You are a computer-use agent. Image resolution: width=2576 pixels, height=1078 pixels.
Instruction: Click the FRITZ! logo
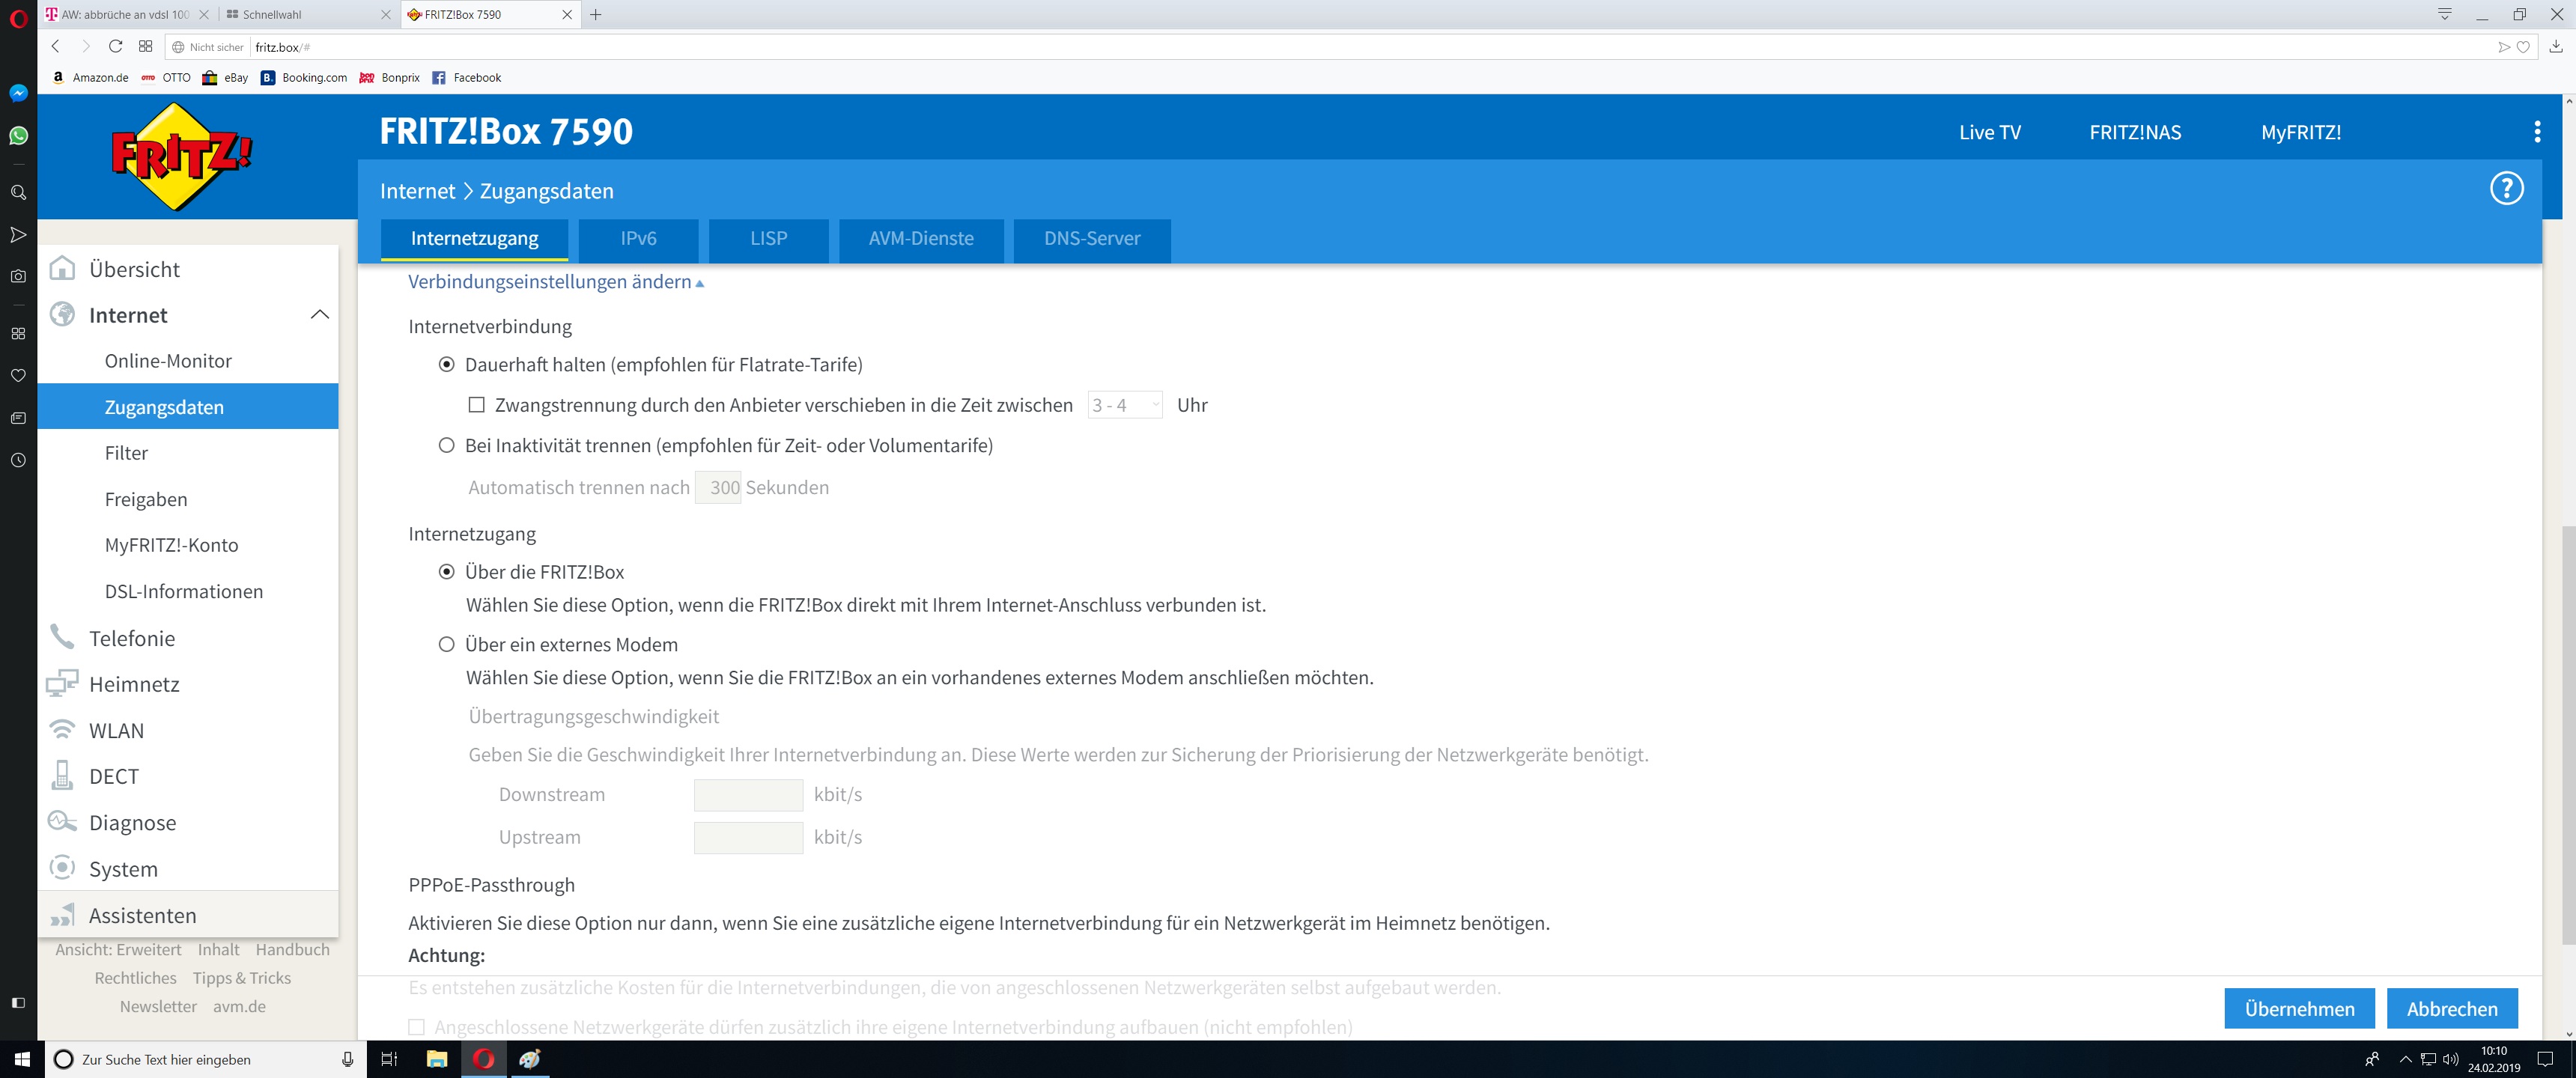coord(181,157)
